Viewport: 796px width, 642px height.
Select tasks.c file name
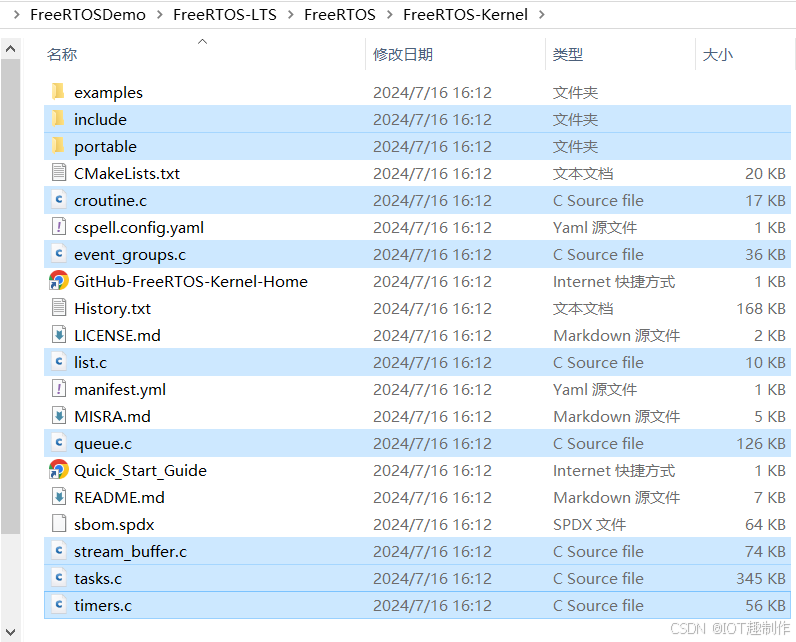coord(98,578)
